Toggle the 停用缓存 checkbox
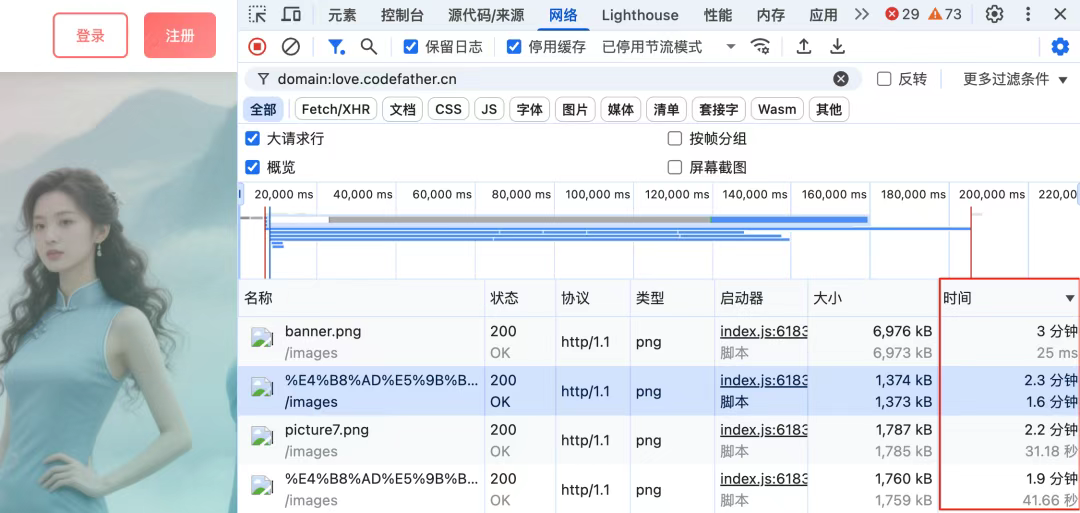Screen dimensions: 1080x513 (514, 47)
